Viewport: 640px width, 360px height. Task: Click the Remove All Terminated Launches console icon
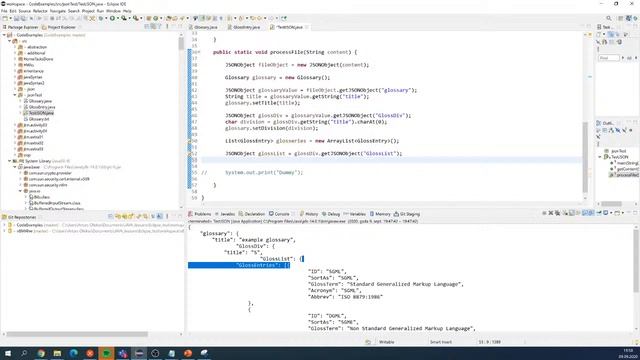point(557,213)
